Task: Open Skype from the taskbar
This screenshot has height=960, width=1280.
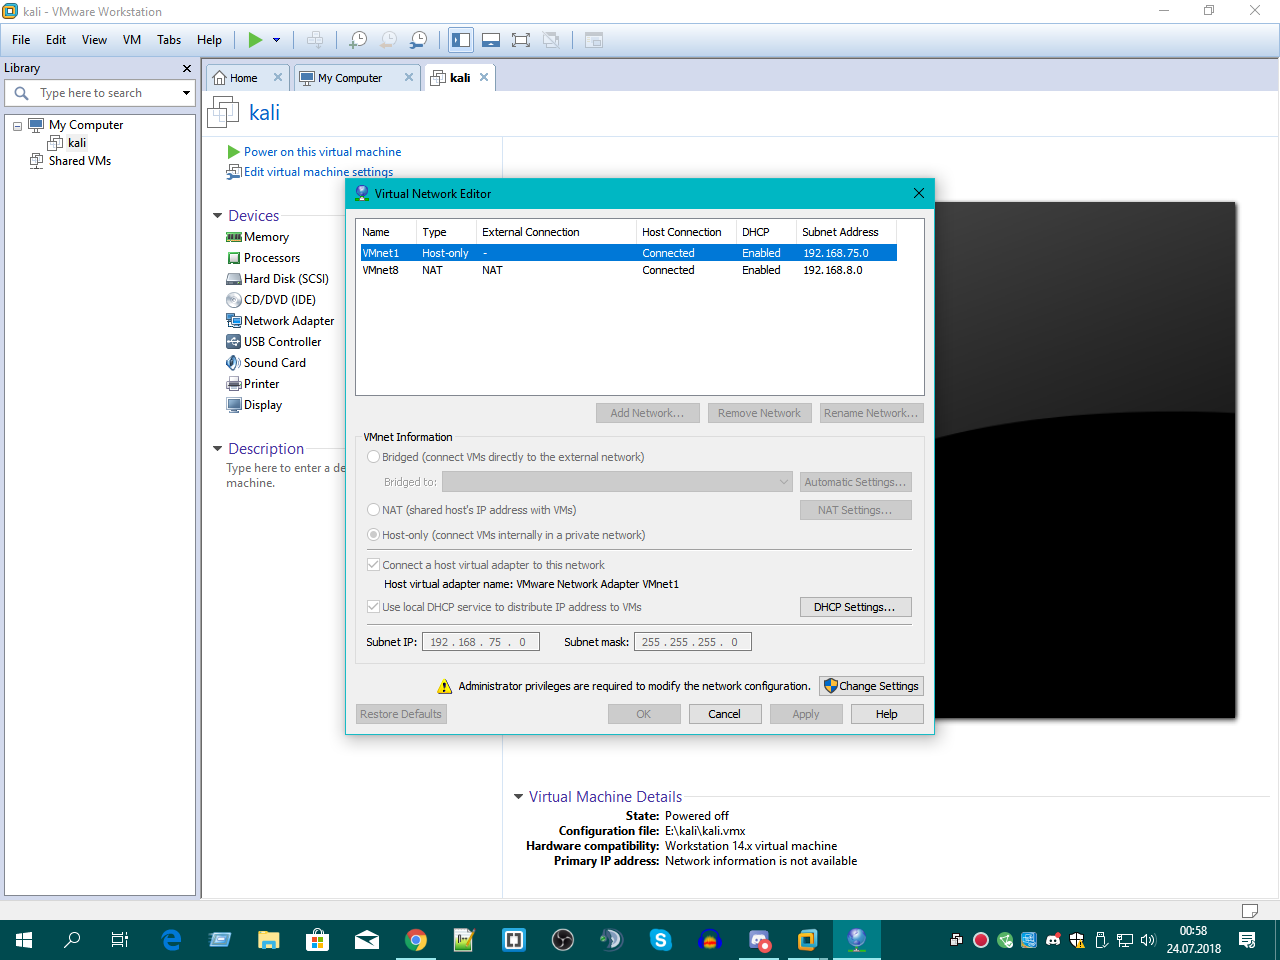Action: coord(660,940)
